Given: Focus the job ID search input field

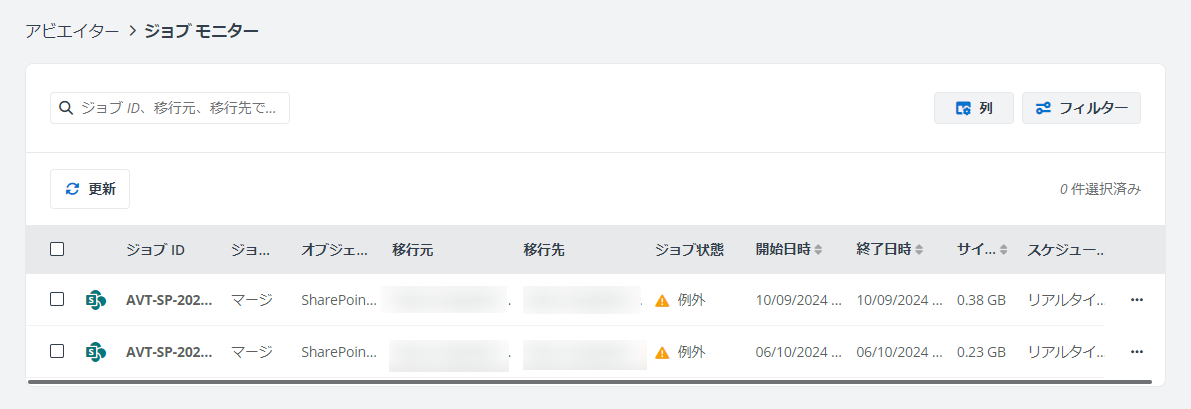Looking at the screenshot, I should click(170, 108).
